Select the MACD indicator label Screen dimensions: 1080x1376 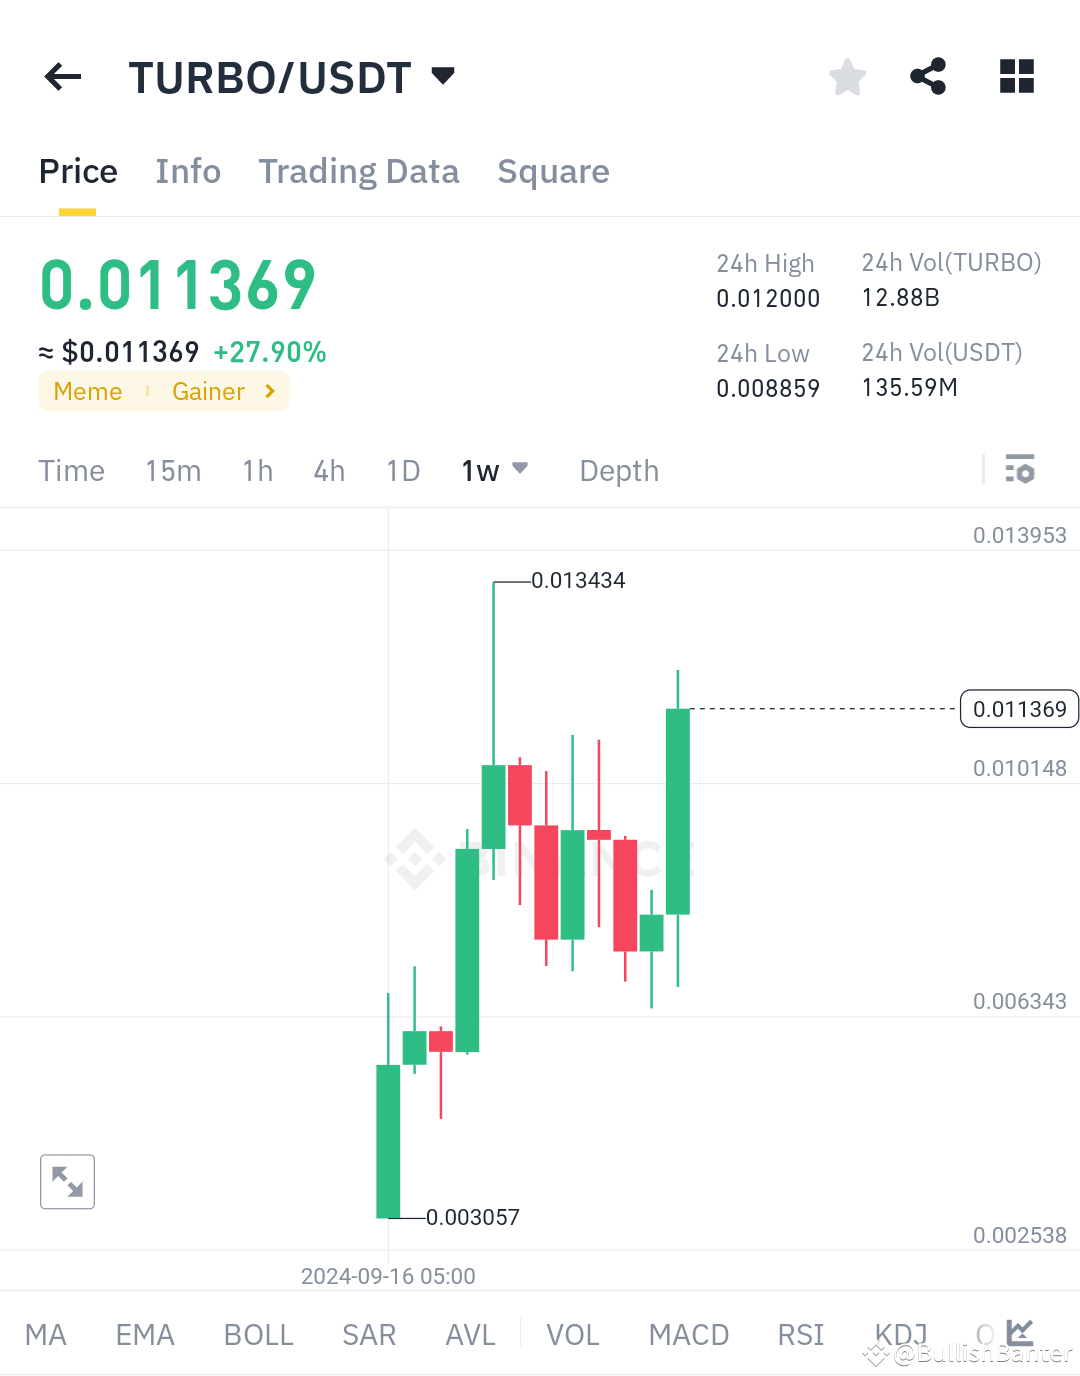pos(688,1333)
